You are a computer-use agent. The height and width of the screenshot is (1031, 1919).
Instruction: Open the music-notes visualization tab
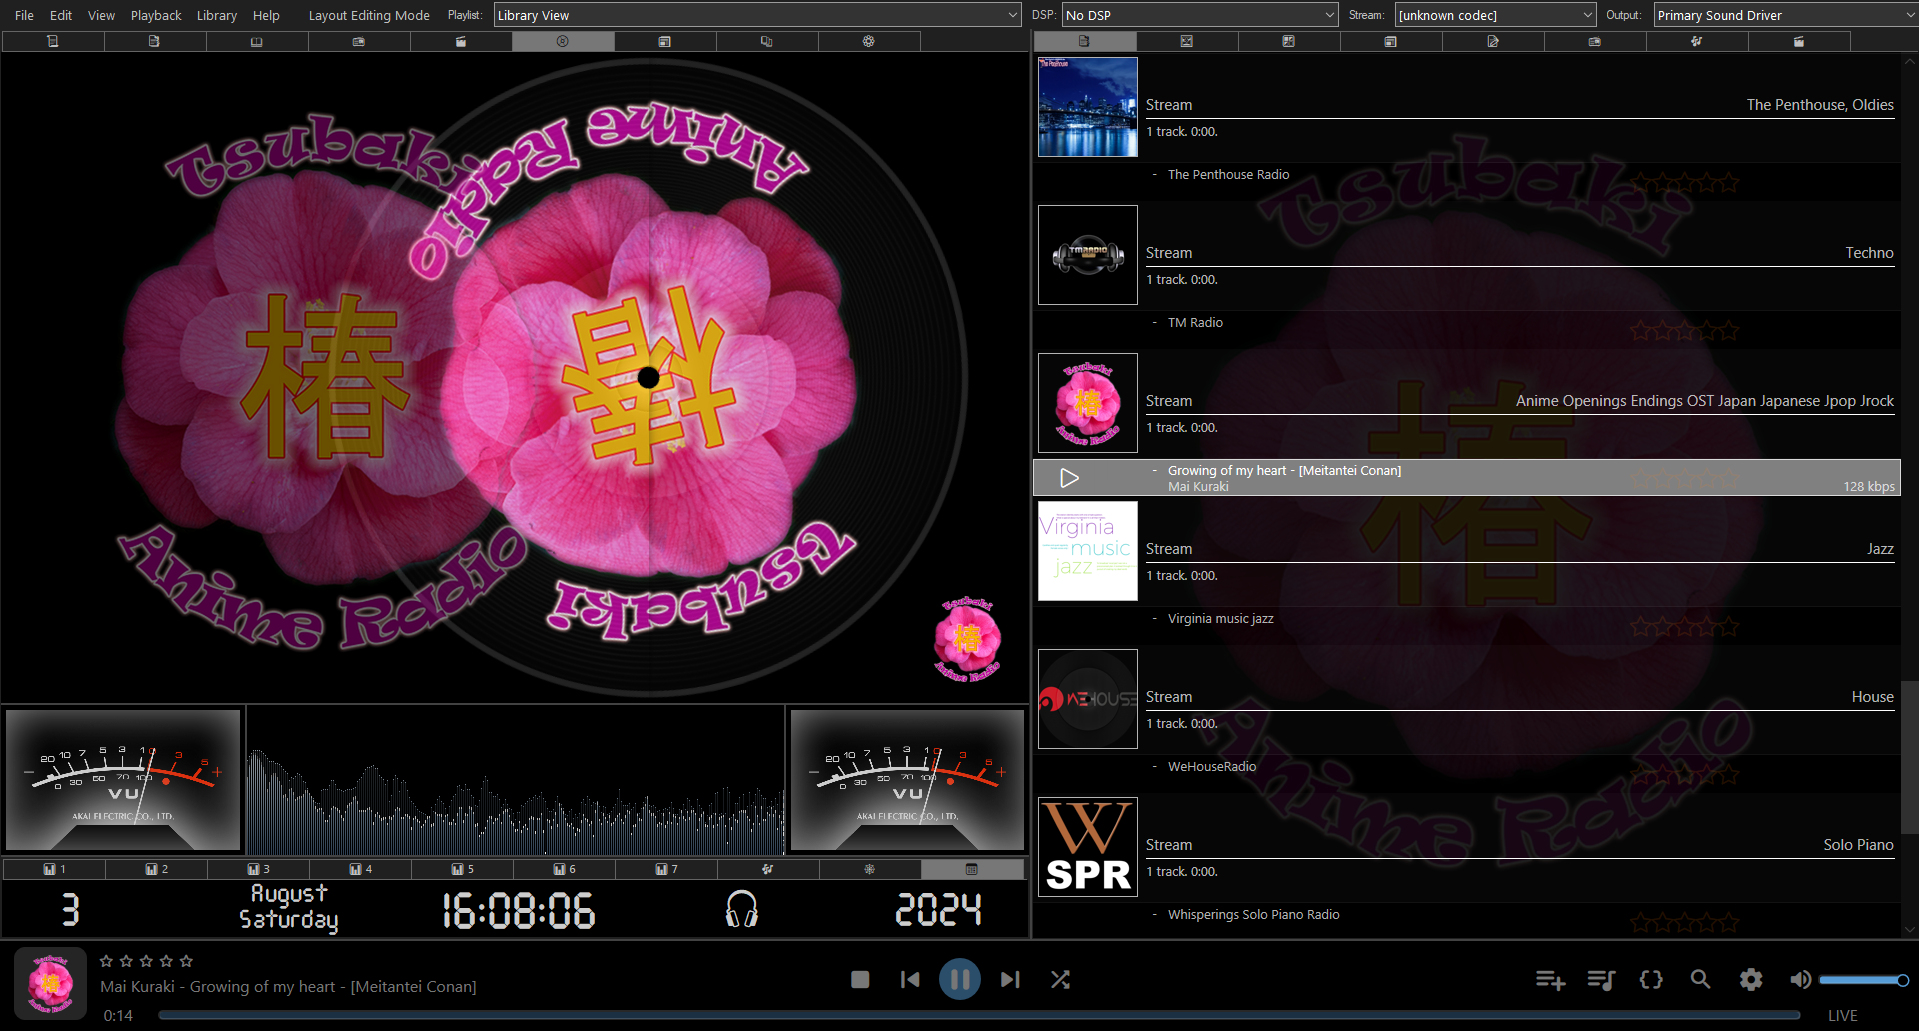tap(768, 869)
